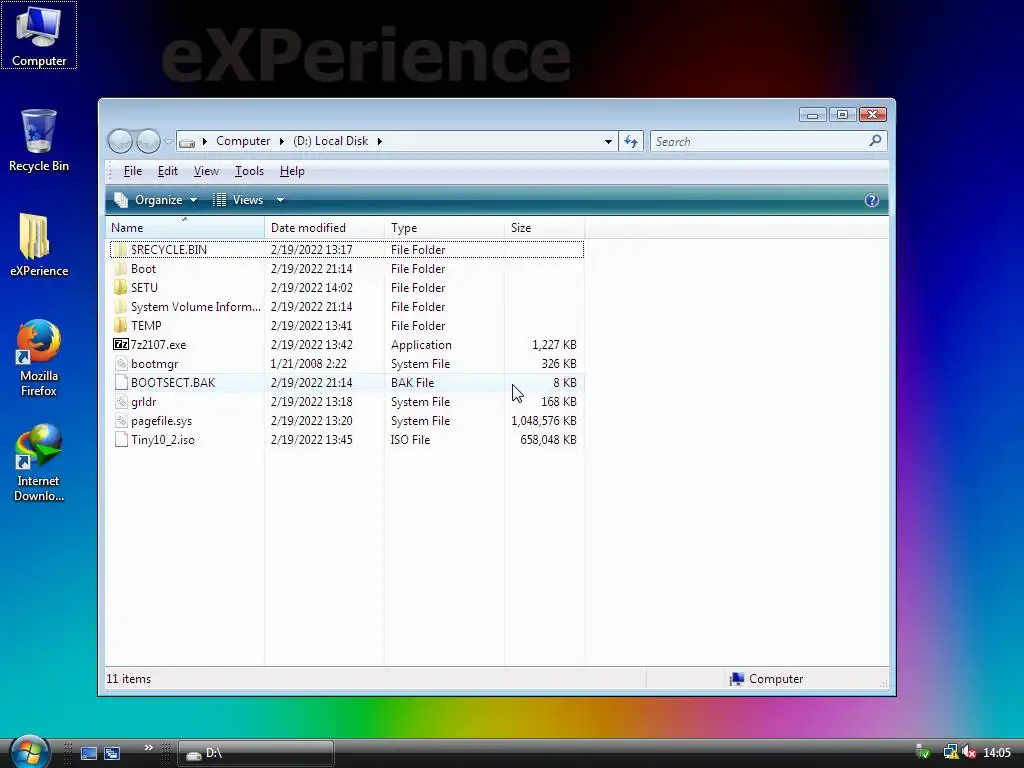This screenshot has height=768, width=1024.
Task: Open the Organize dropdown
Action: pos(156,200)
